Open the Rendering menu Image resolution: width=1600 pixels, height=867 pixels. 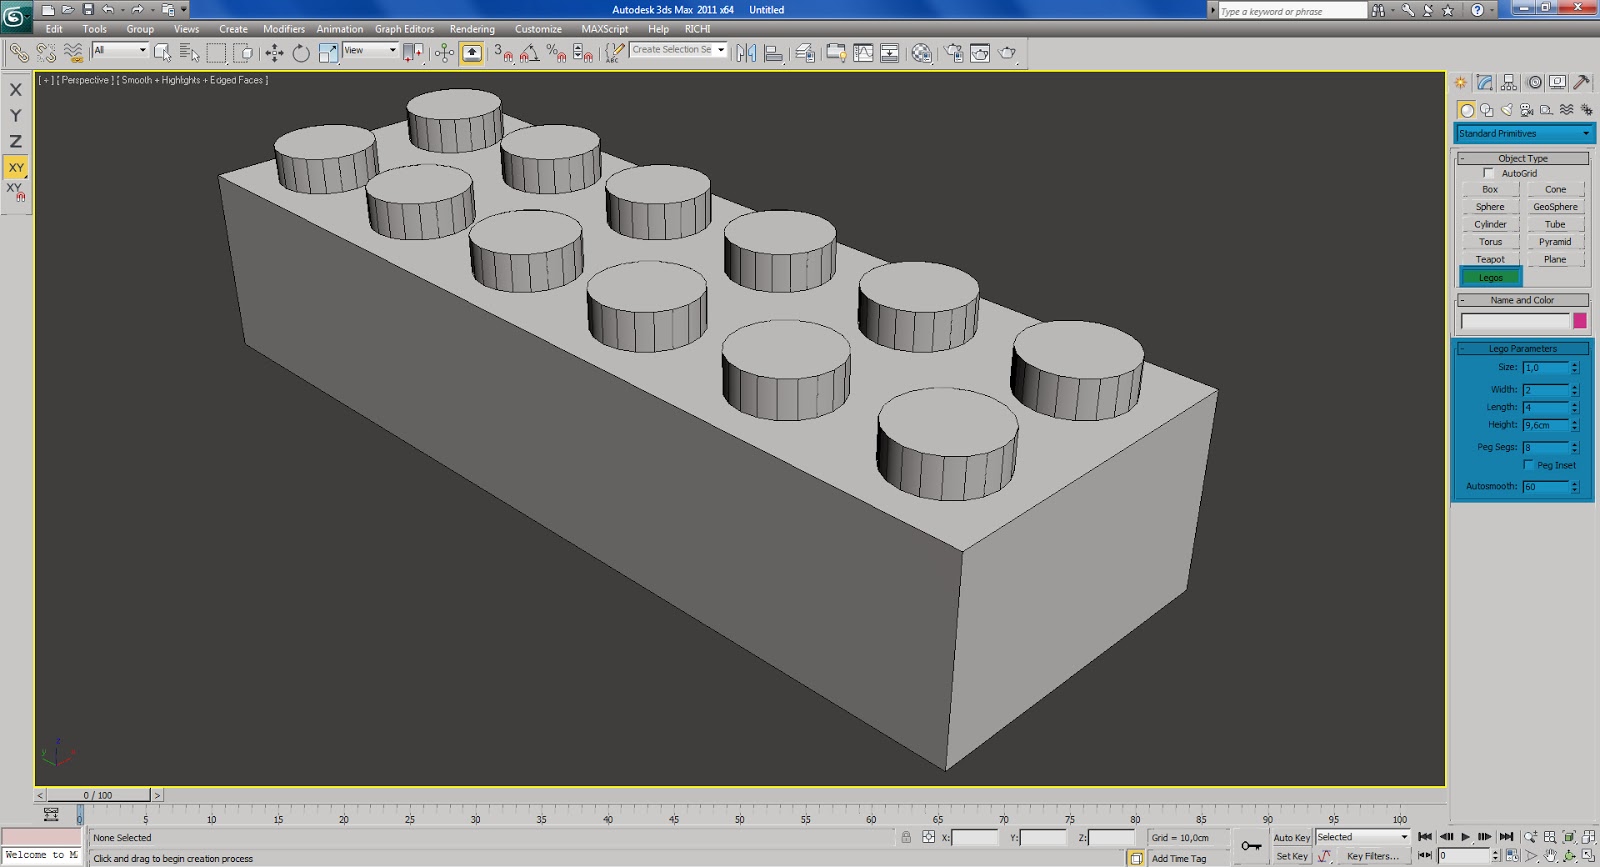(x=472, y=29)
